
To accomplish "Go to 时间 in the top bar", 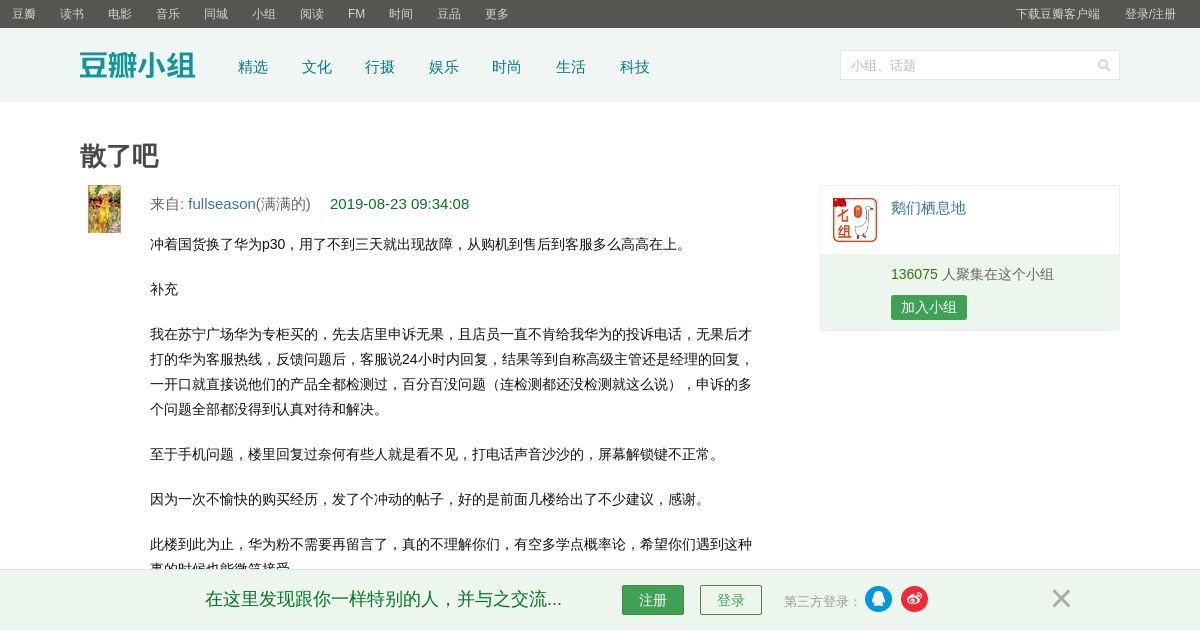I will 401,14.
